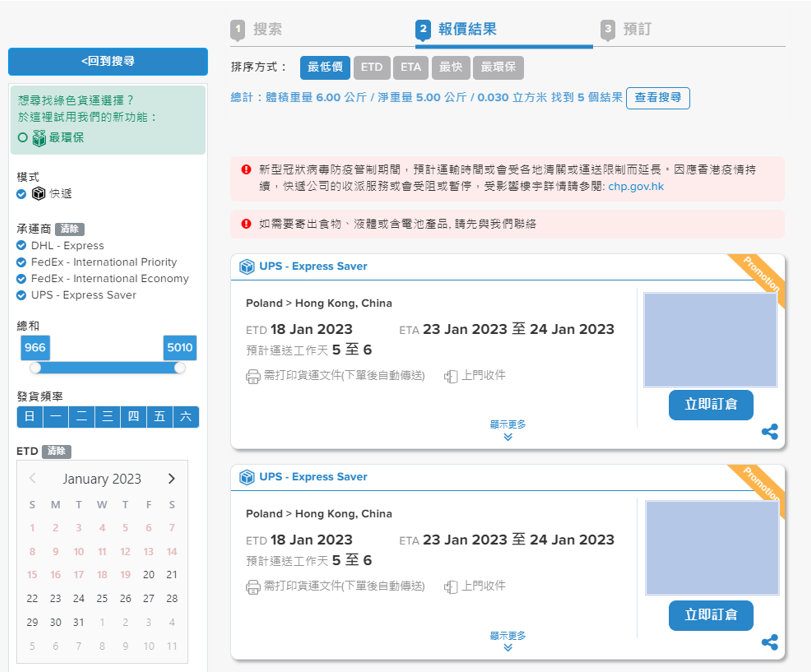Open the chp.gov.hk link
The width and height of the screenshot is (811, 672).
coord(636,187)
